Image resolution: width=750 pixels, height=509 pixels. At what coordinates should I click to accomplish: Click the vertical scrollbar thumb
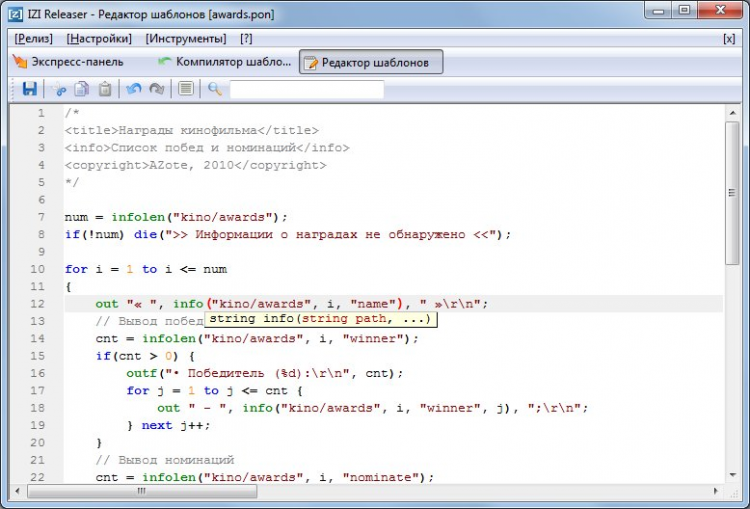pos(732,193)
